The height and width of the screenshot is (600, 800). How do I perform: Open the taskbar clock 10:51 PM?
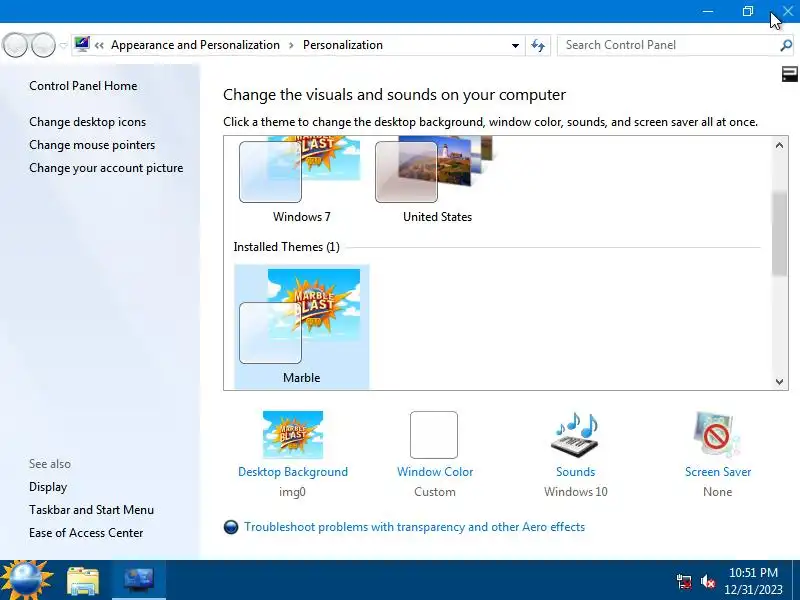click(753, 581)
